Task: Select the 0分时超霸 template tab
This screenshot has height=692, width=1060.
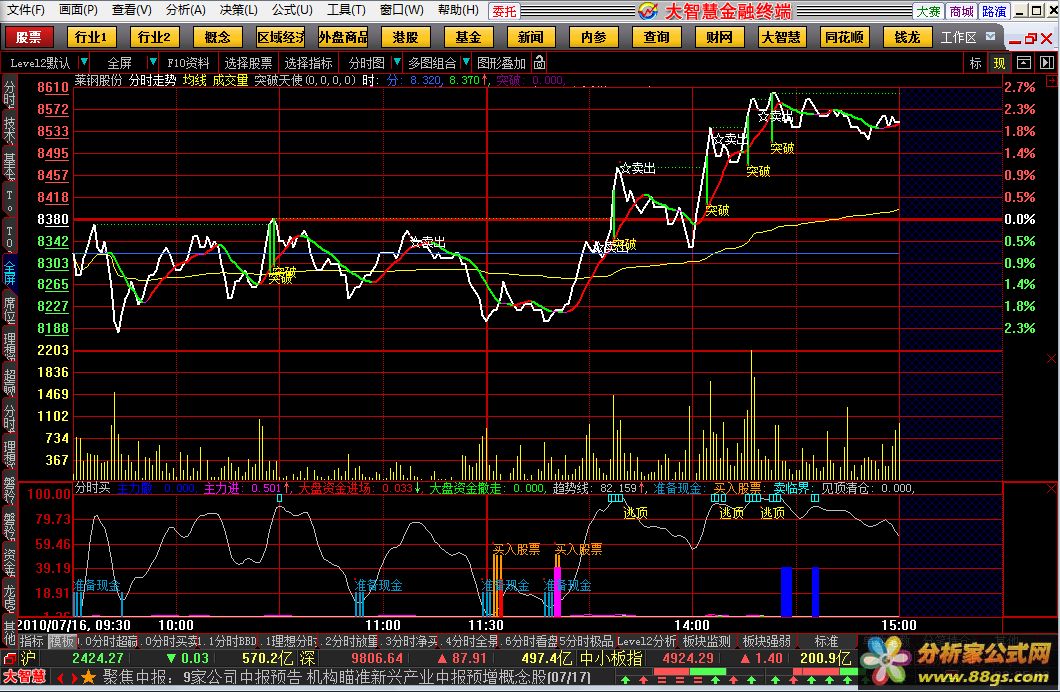Action: coord(110,641)
